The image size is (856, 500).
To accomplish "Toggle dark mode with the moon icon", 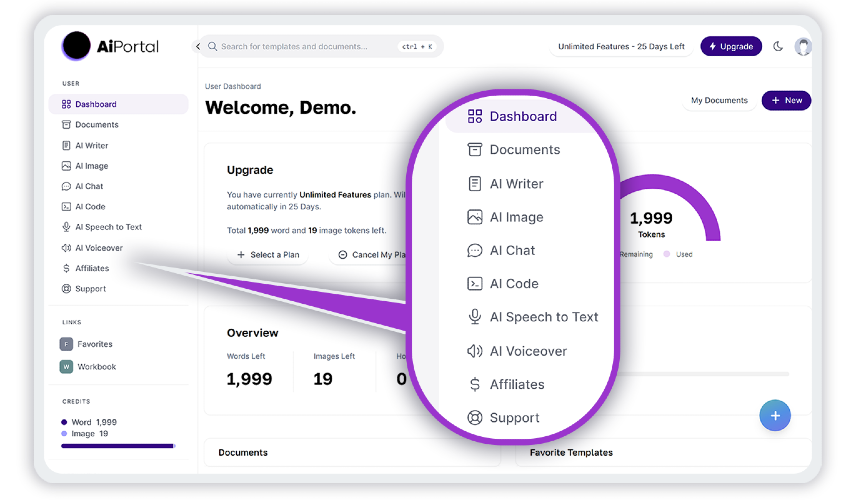I will (x=778, y=46).
